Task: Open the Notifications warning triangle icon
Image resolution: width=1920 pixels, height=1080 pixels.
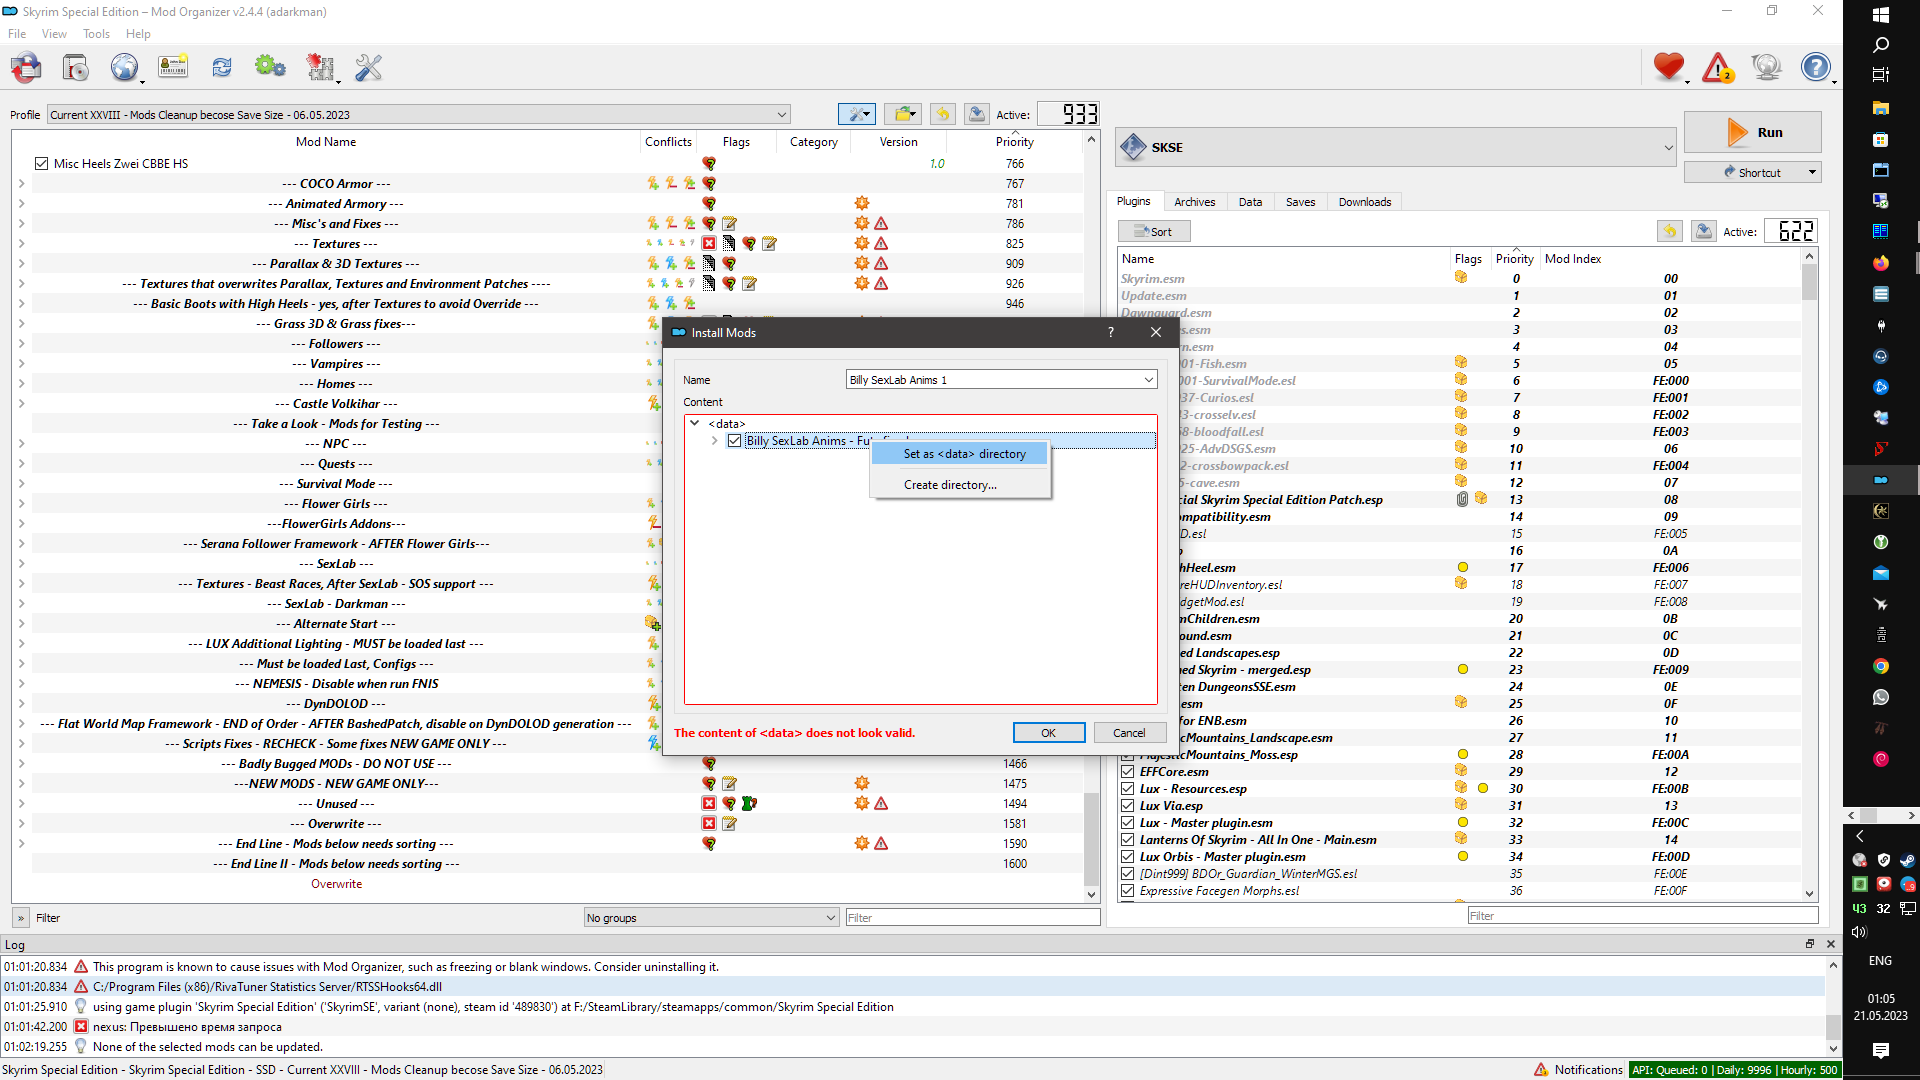Action: (x=1718, y=68)
